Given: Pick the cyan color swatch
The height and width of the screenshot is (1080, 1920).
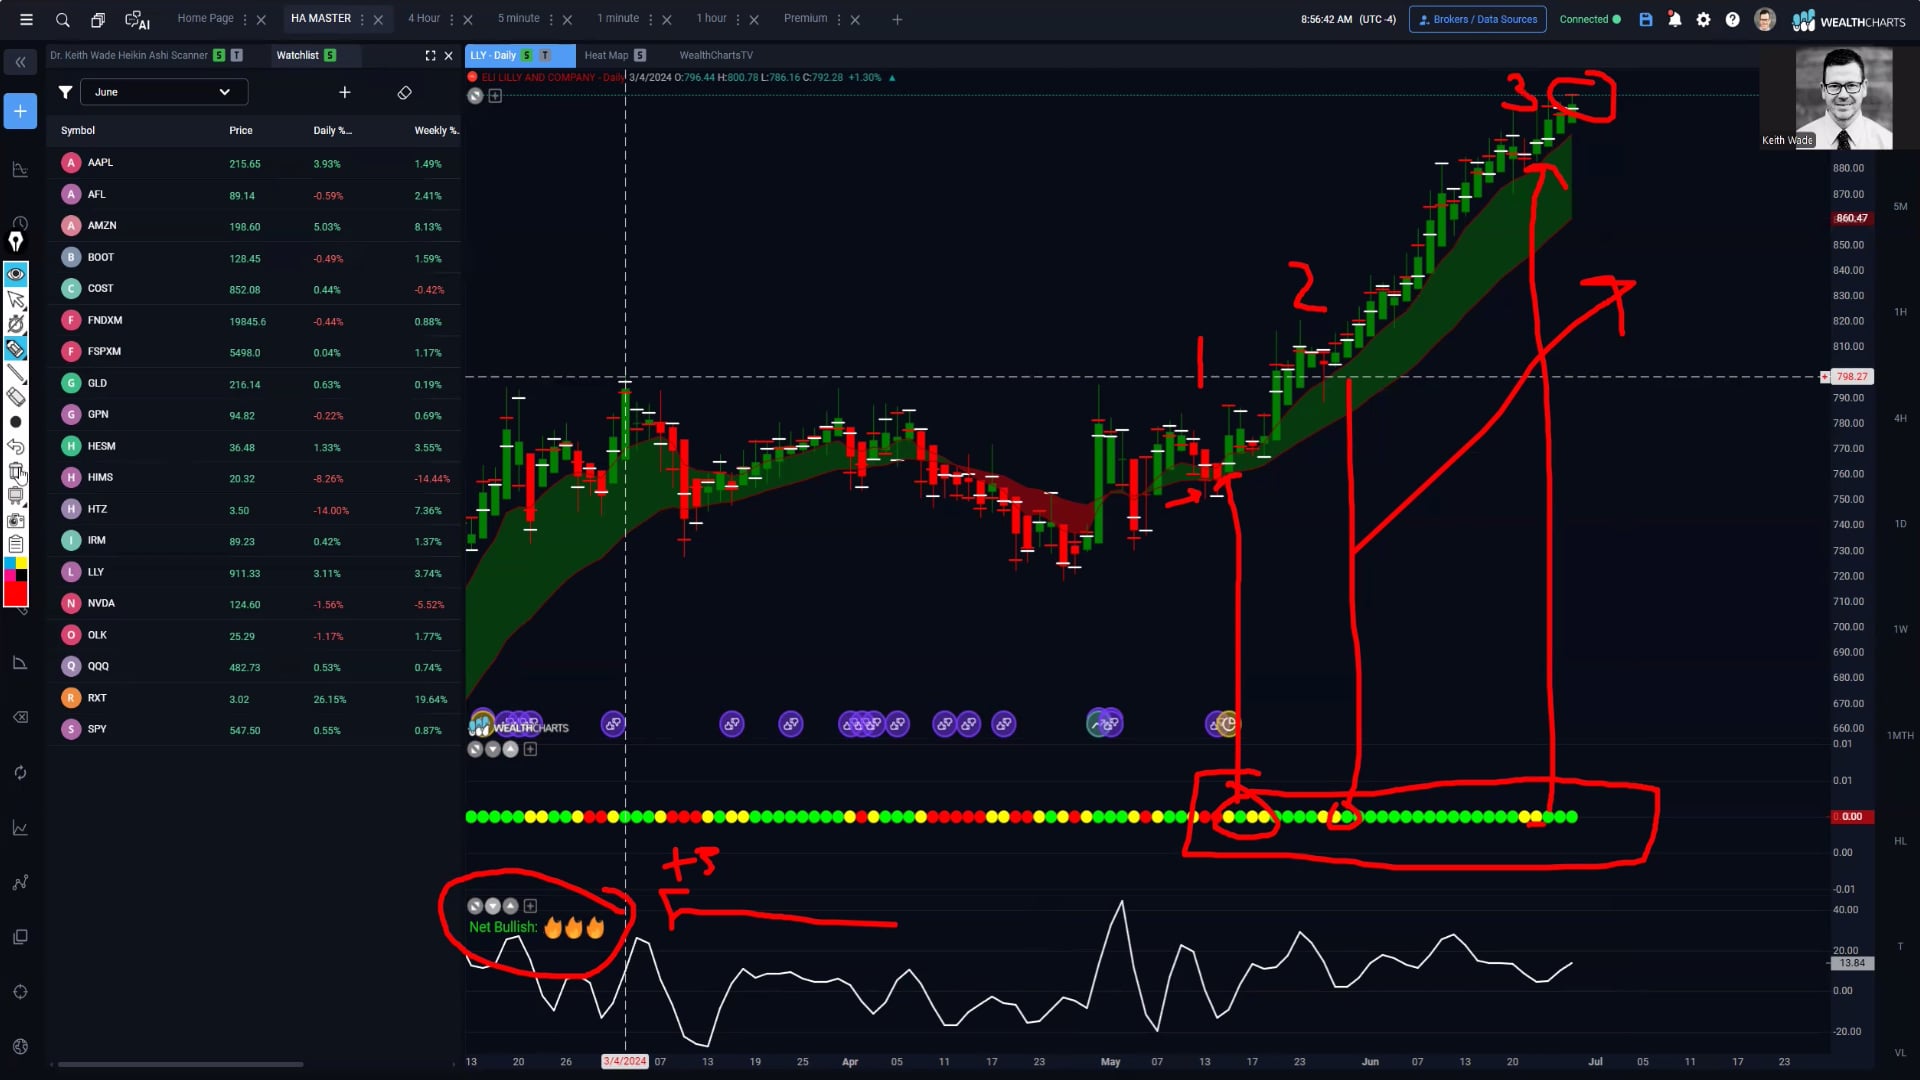Looking at the screenshot, I should [10, 563].
